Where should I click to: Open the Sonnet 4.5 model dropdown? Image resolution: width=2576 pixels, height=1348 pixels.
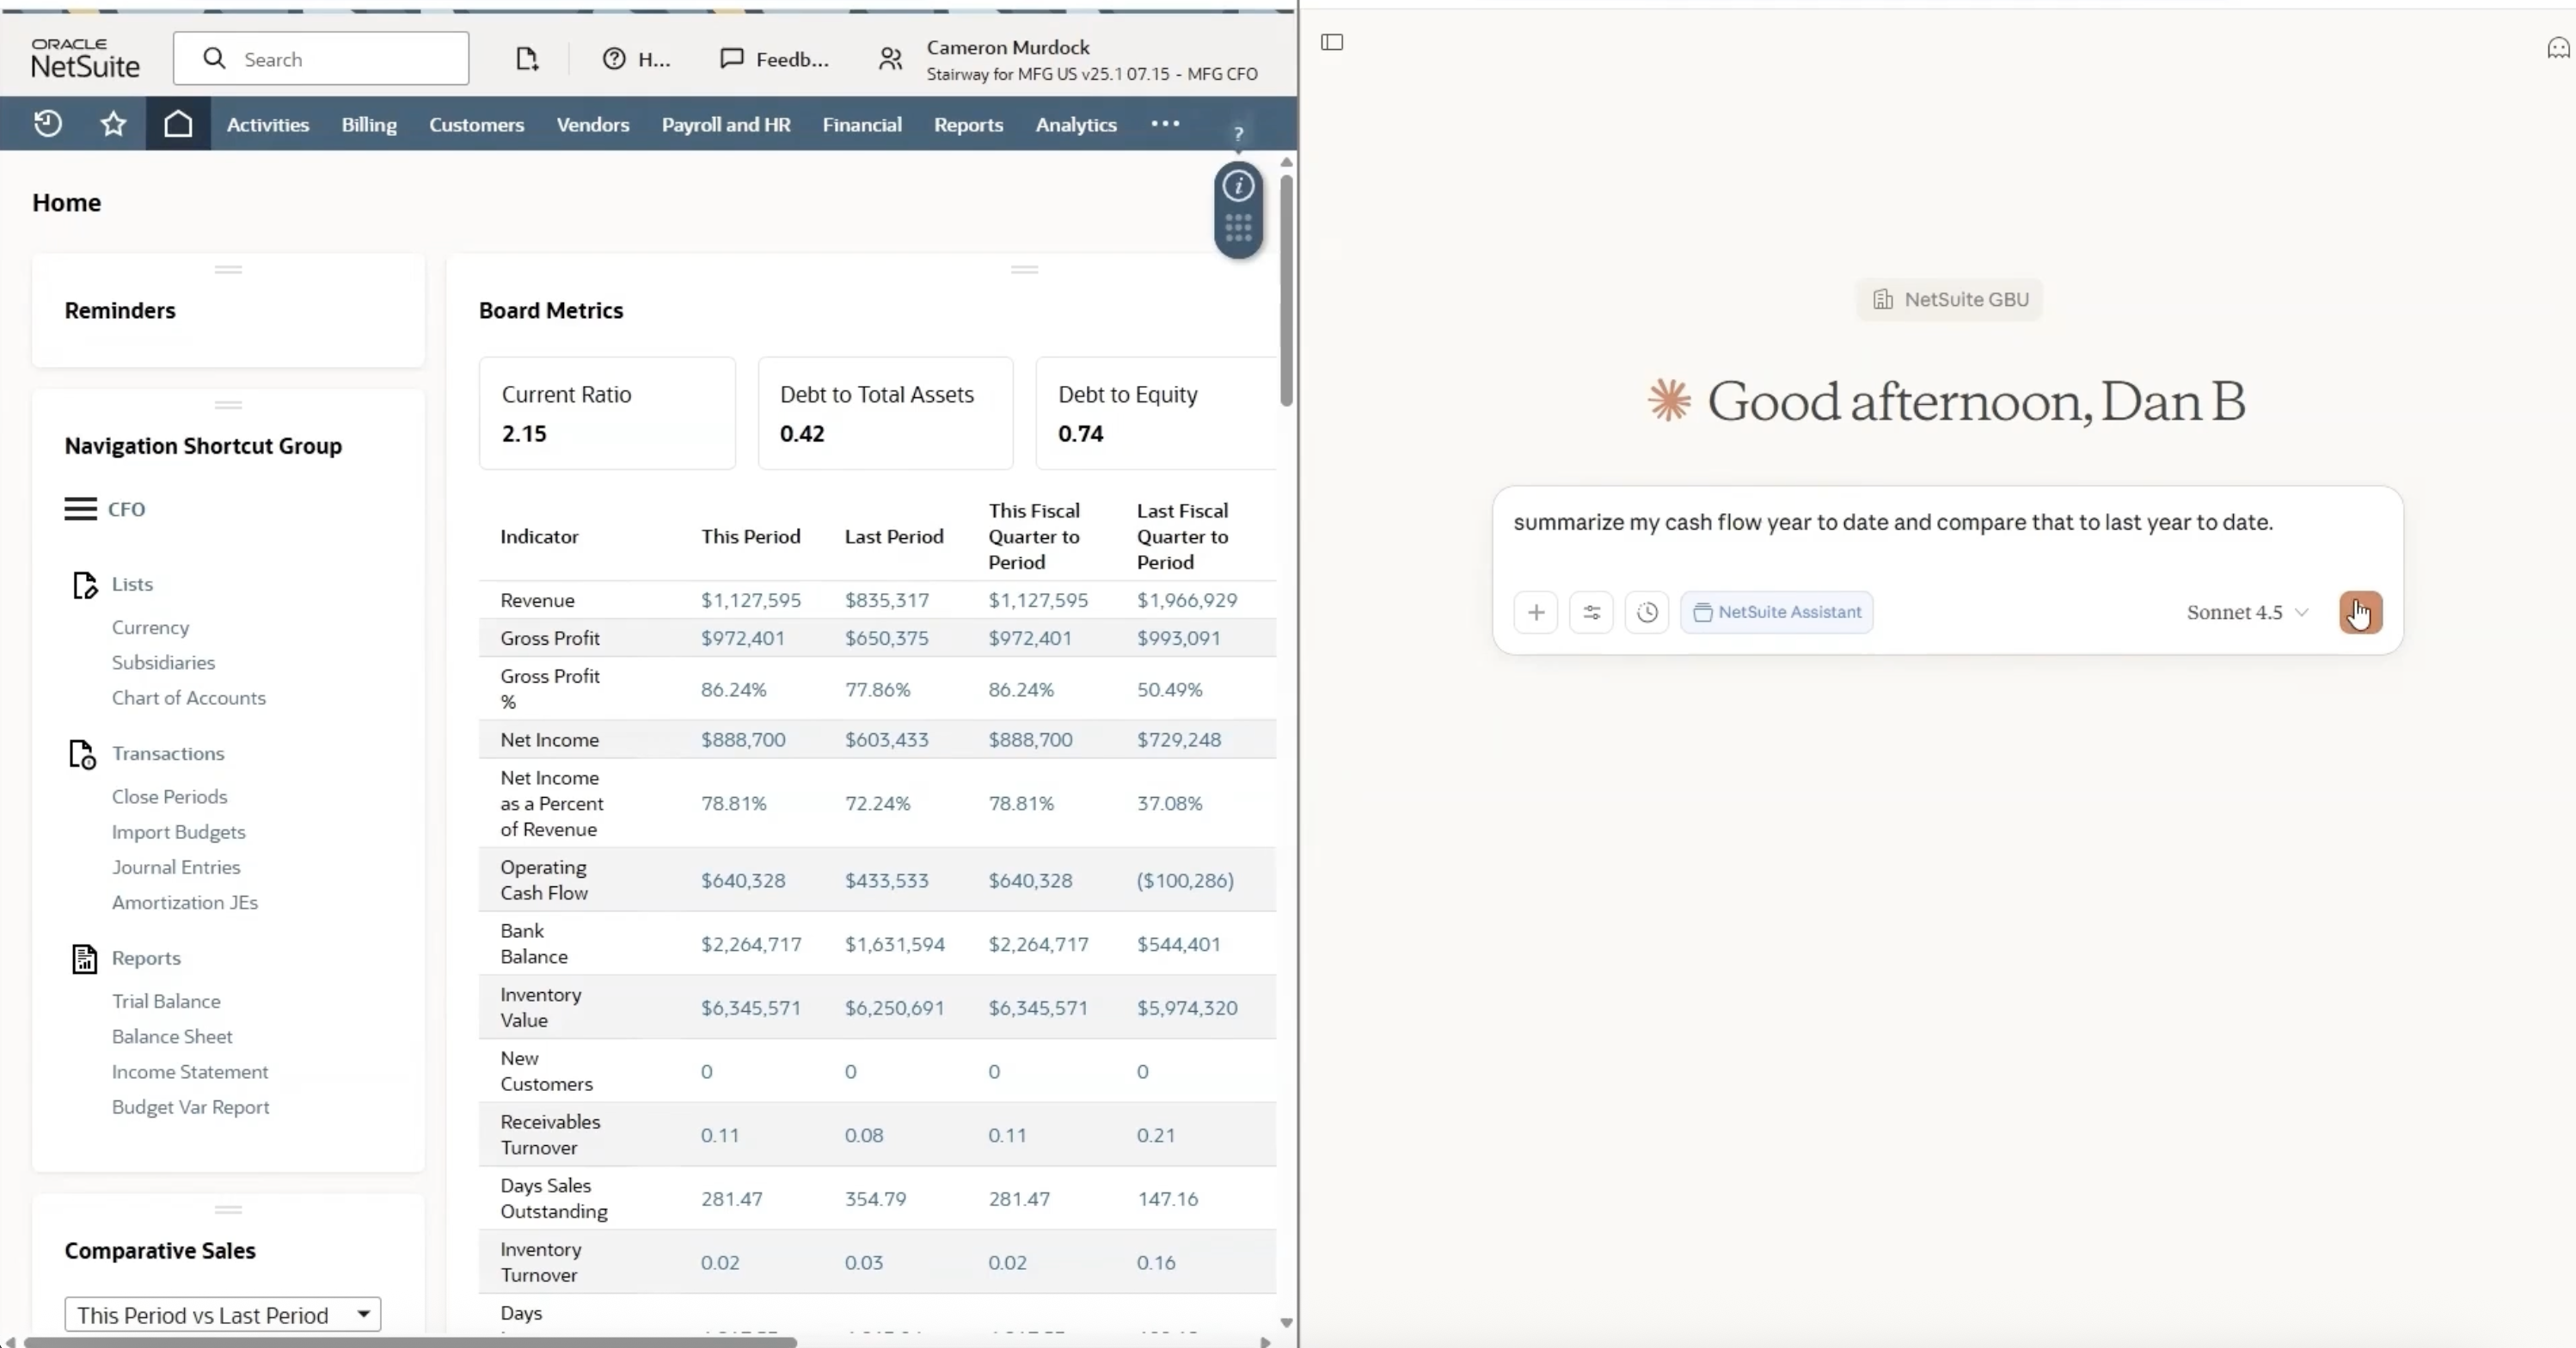coord(2247,612)
